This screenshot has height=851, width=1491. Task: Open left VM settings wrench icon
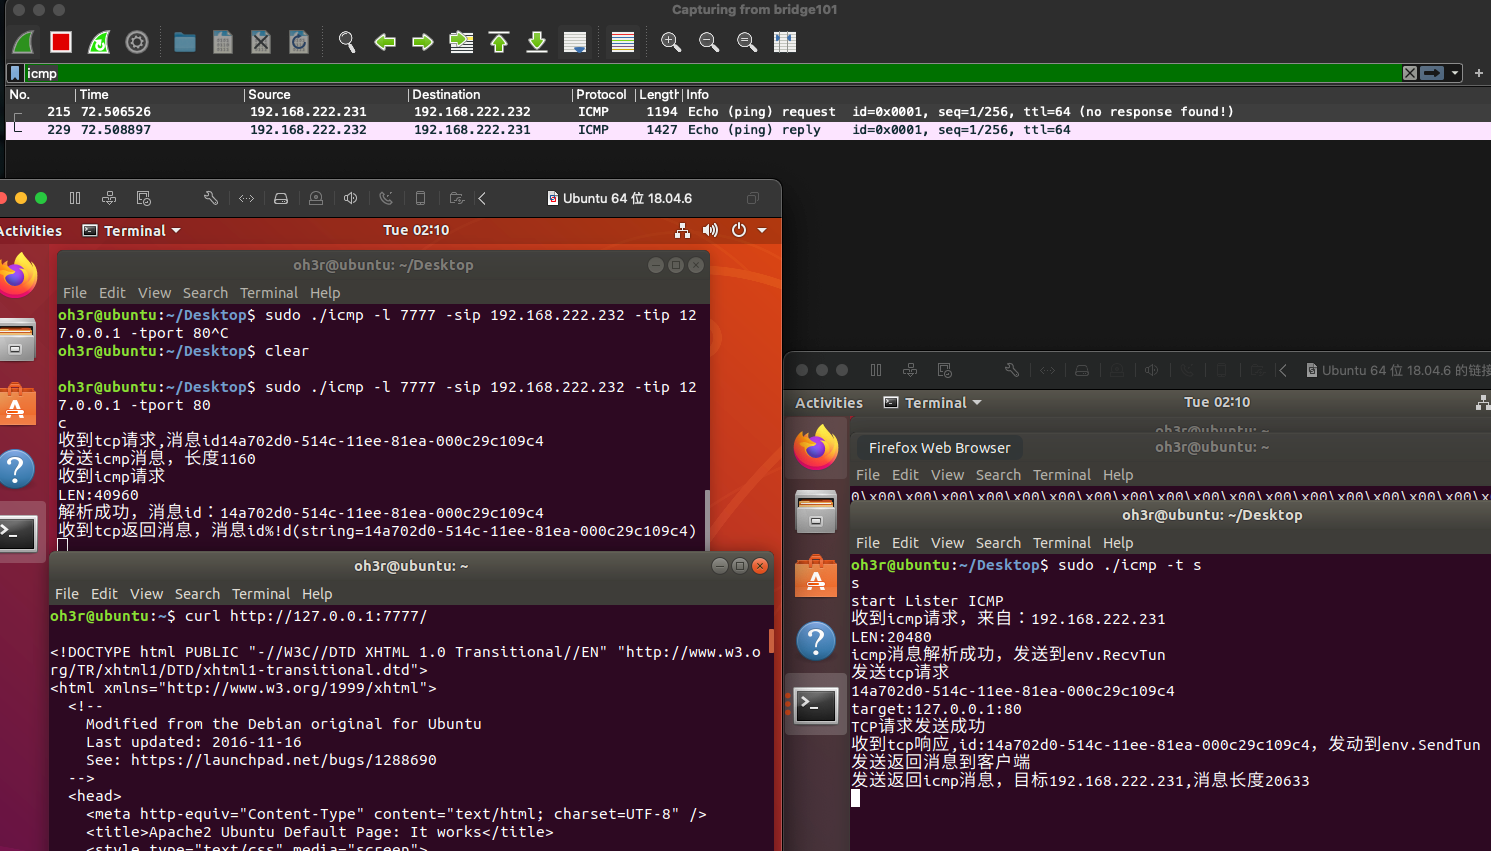(211, 198)
